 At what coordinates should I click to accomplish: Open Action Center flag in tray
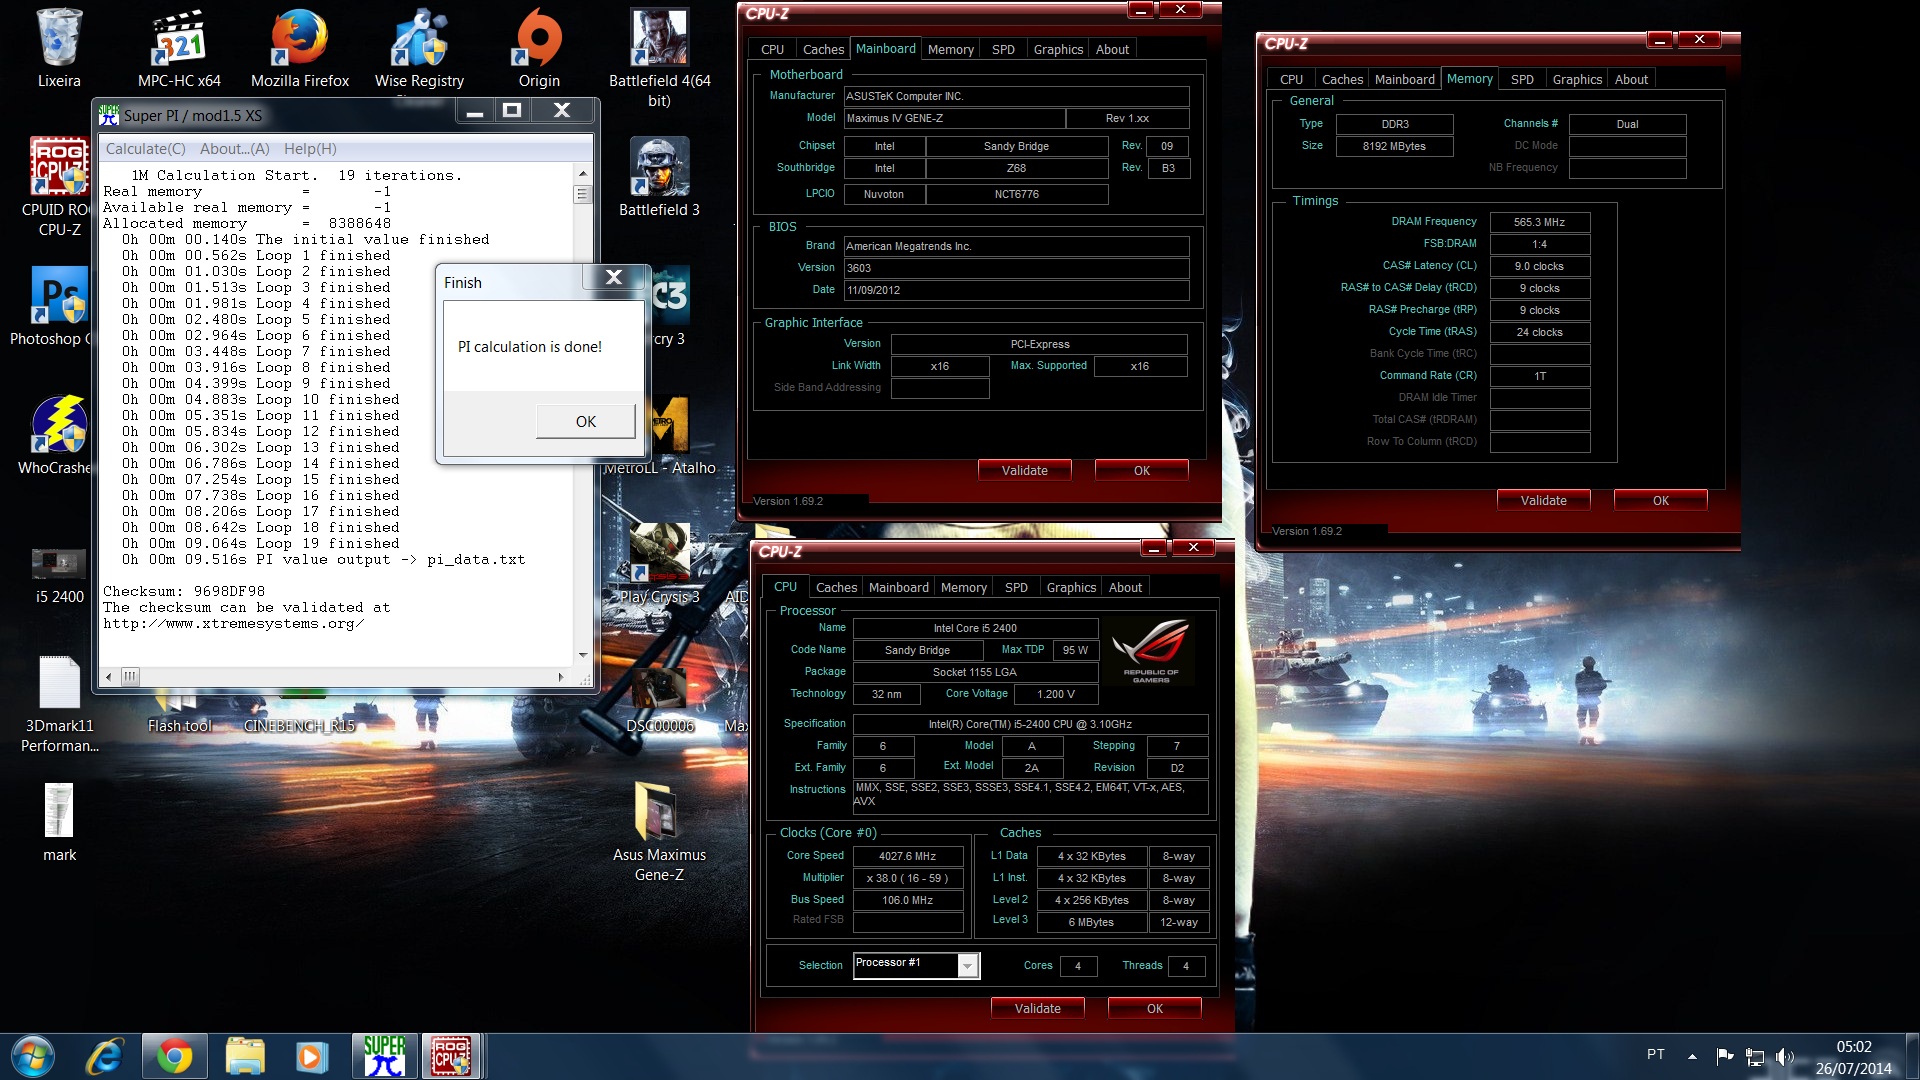(1725, 1056)
